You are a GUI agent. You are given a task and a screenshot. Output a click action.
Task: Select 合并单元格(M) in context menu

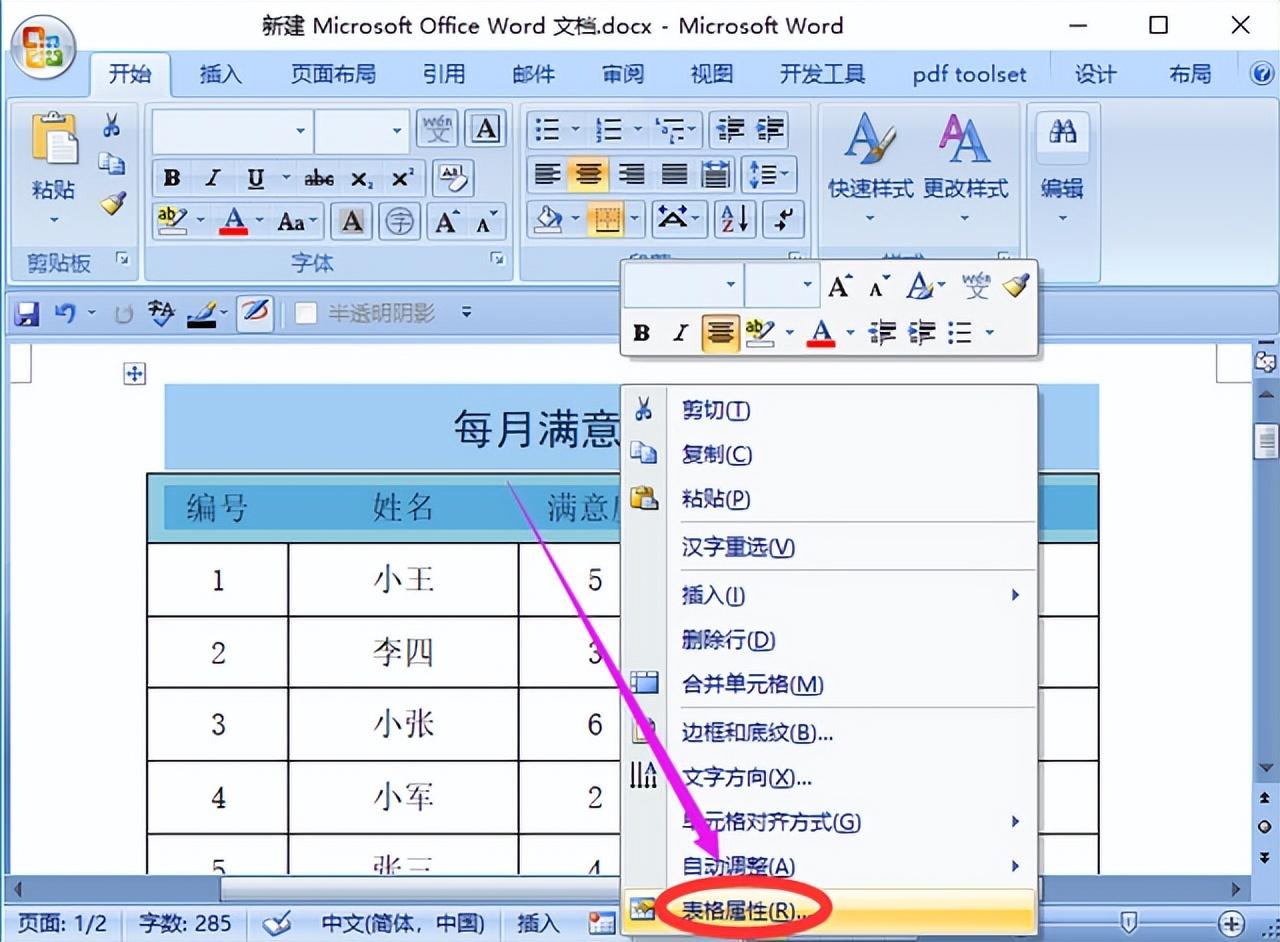click(830, 684)
